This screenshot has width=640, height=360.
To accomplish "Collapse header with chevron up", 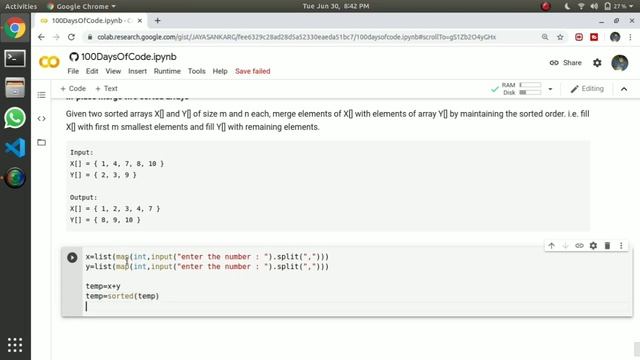I will (624, 89).
